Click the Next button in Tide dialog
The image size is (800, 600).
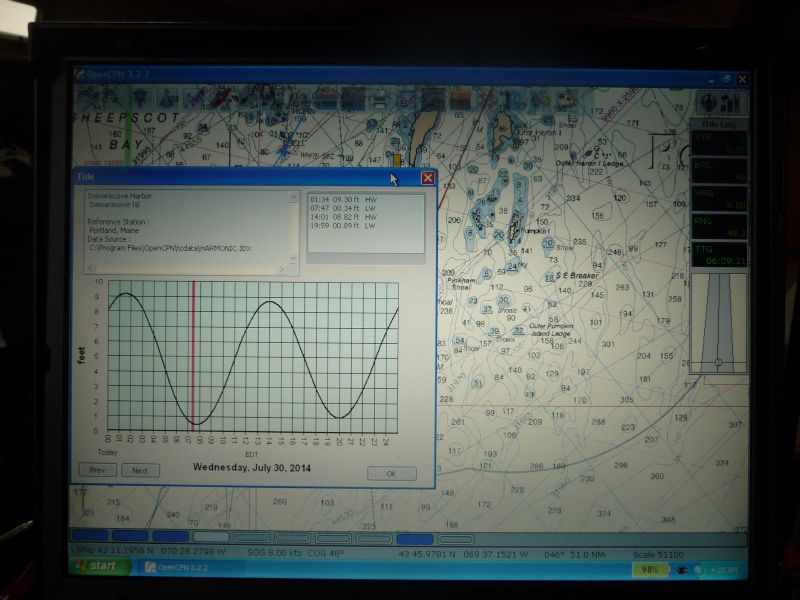point(140,470)
